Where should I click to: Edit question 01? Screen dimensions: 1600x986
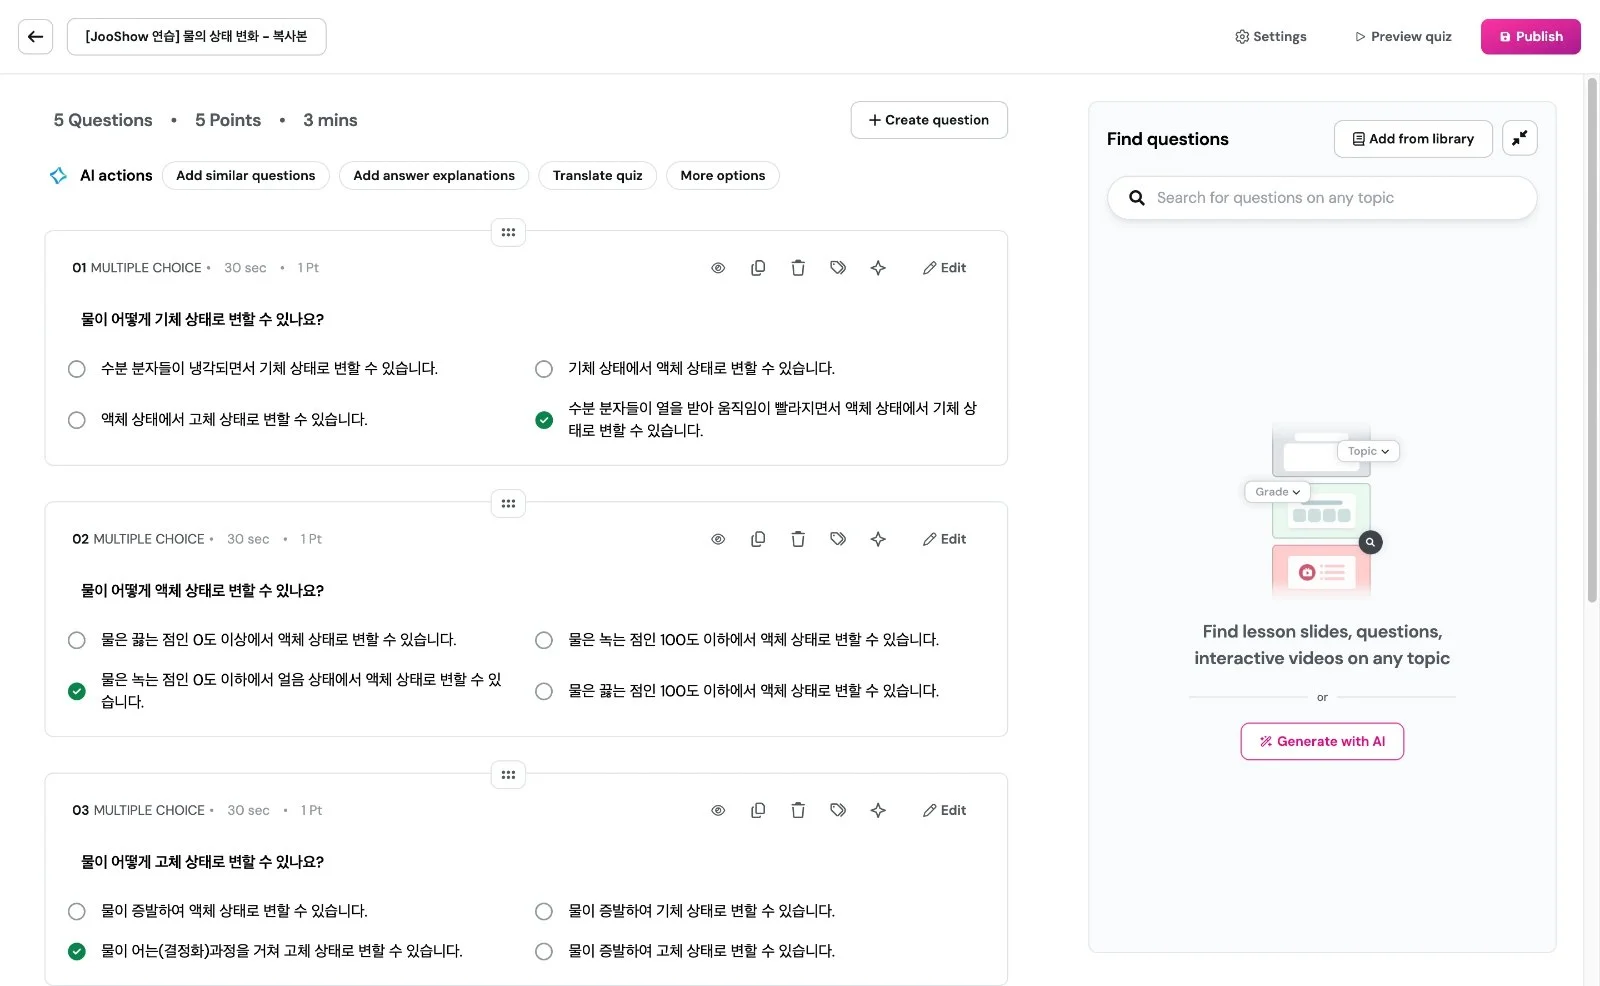tap(944, 268)
